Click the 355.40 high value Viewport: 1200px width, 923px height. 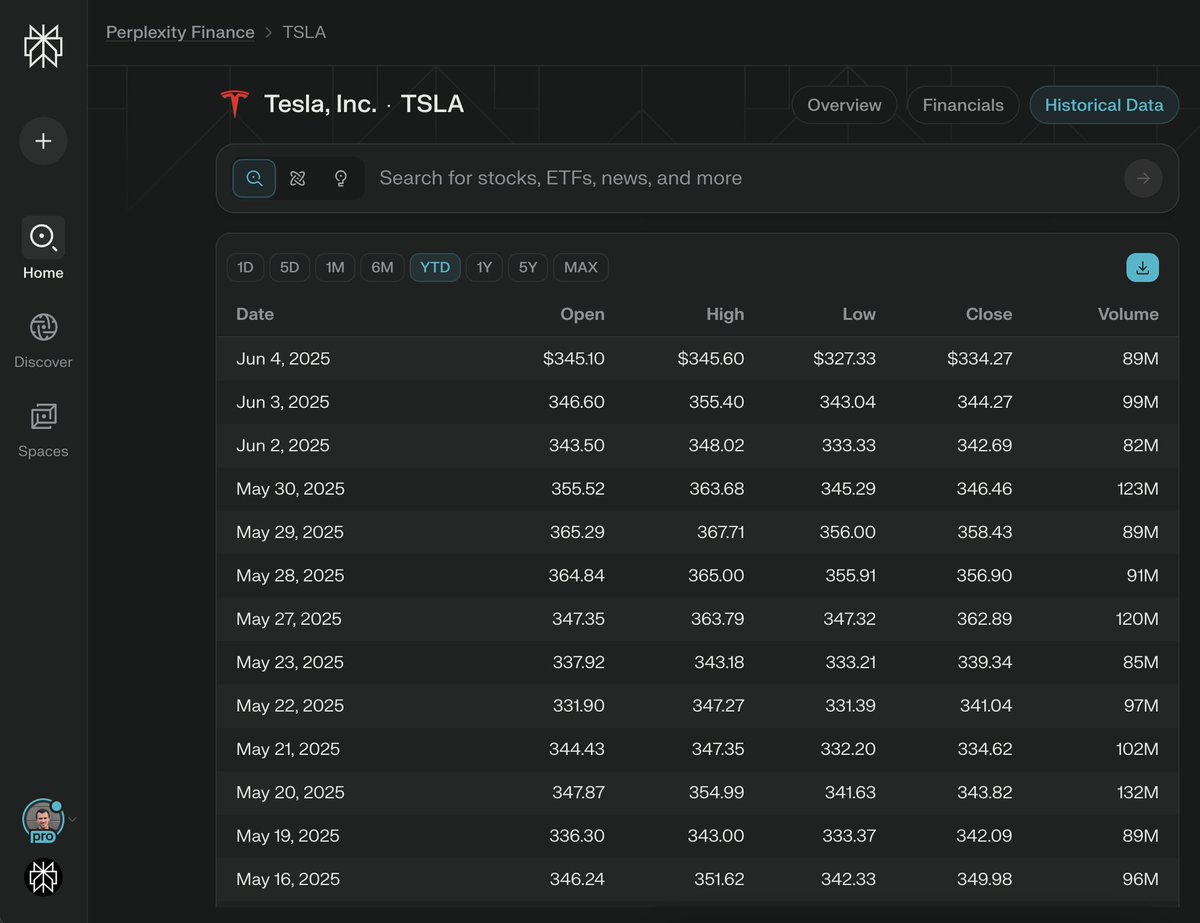716,402
